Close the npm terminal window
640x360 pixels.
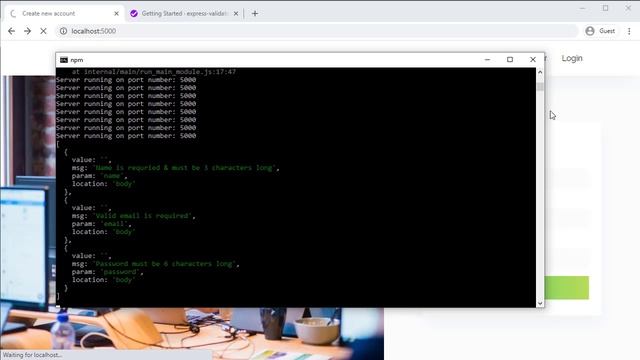pyautogui.click(x=533, y=60)
